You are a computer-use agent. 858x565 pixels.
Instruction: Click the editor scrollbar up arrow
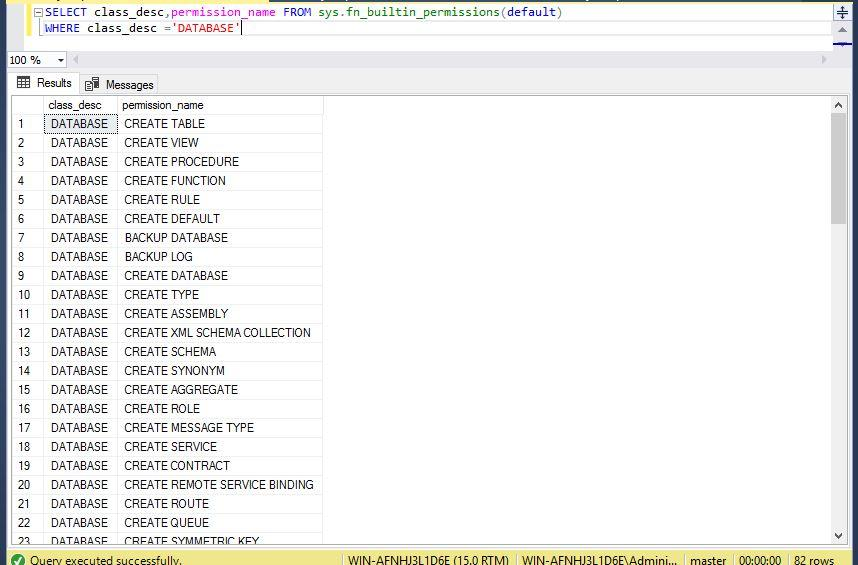842,30
